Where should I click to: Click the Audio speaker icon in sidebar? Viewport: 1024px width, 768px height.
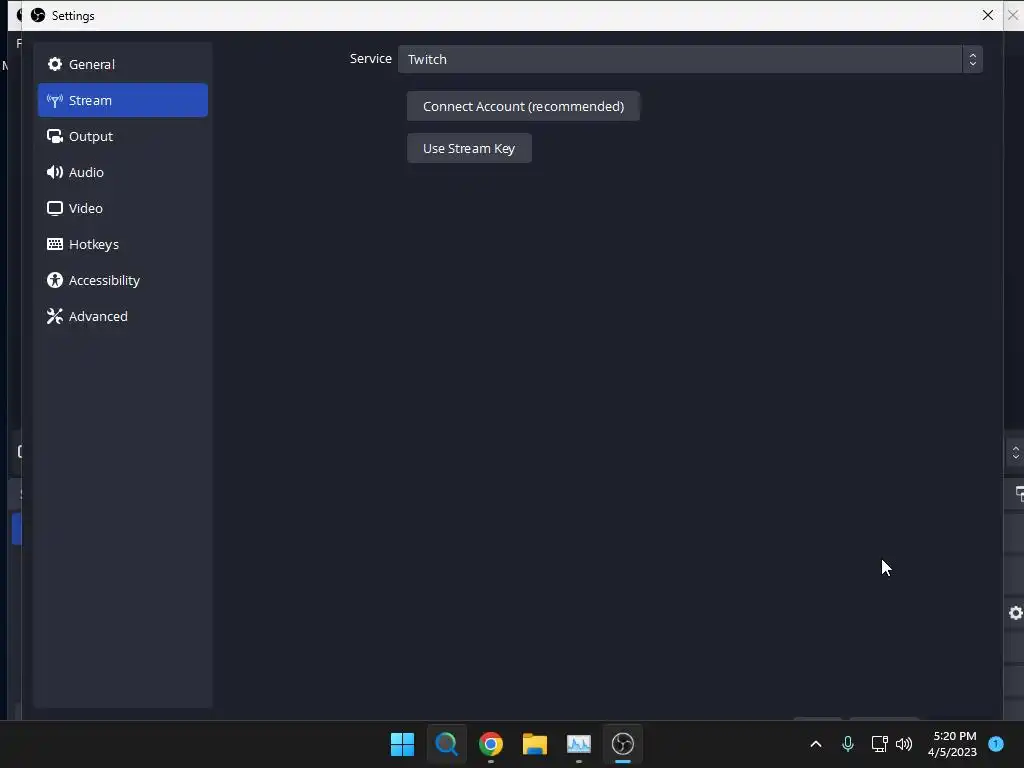(x=55, y=172)
